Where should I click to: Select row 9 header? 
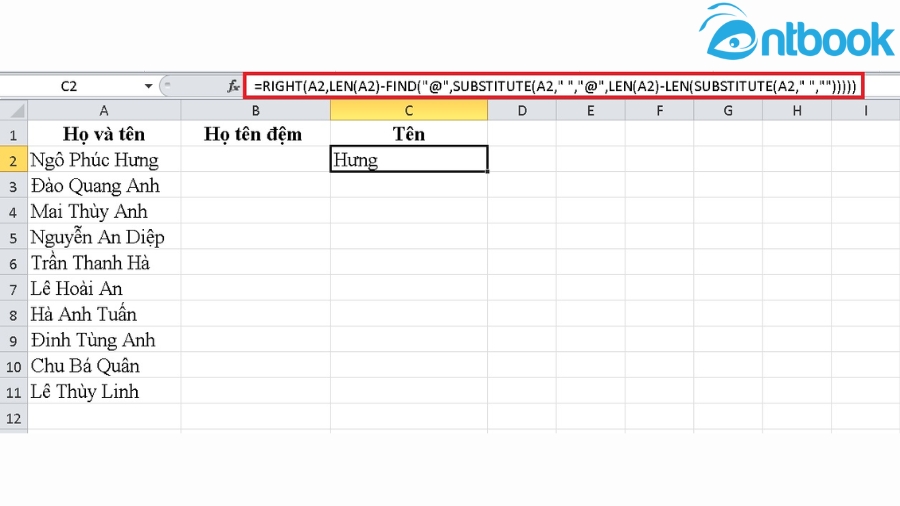click(14, 341)
